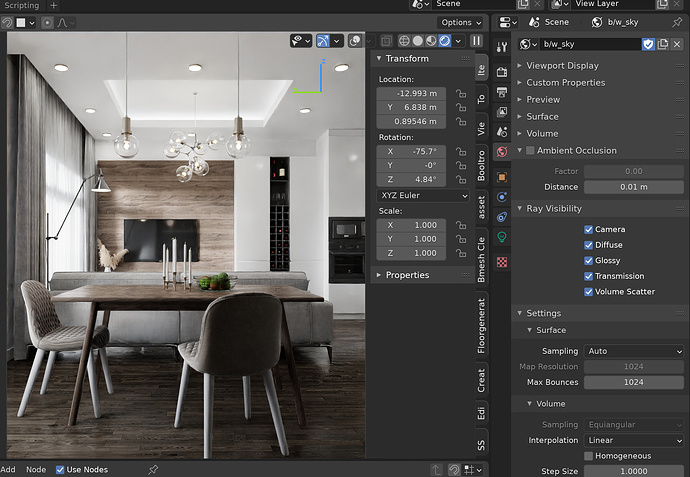Open the viewport Options dropdown
The height and width of the screenshot is (477, 690).
[461, 22]
